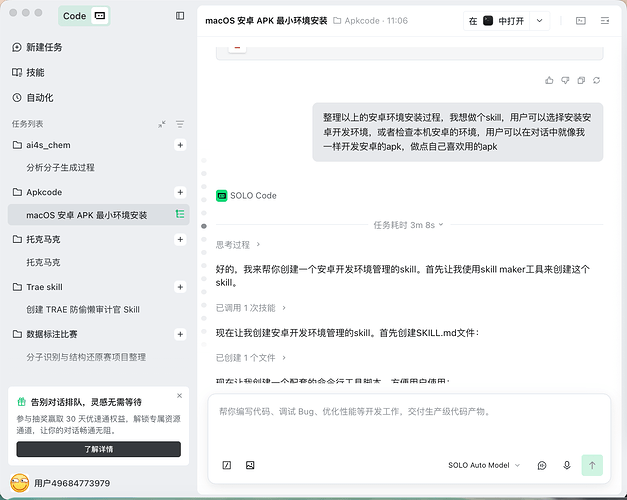Expand 已调用 1 次技能
Image resolution: width=627 pixels, height=500 pixels.
click(251, 308)
